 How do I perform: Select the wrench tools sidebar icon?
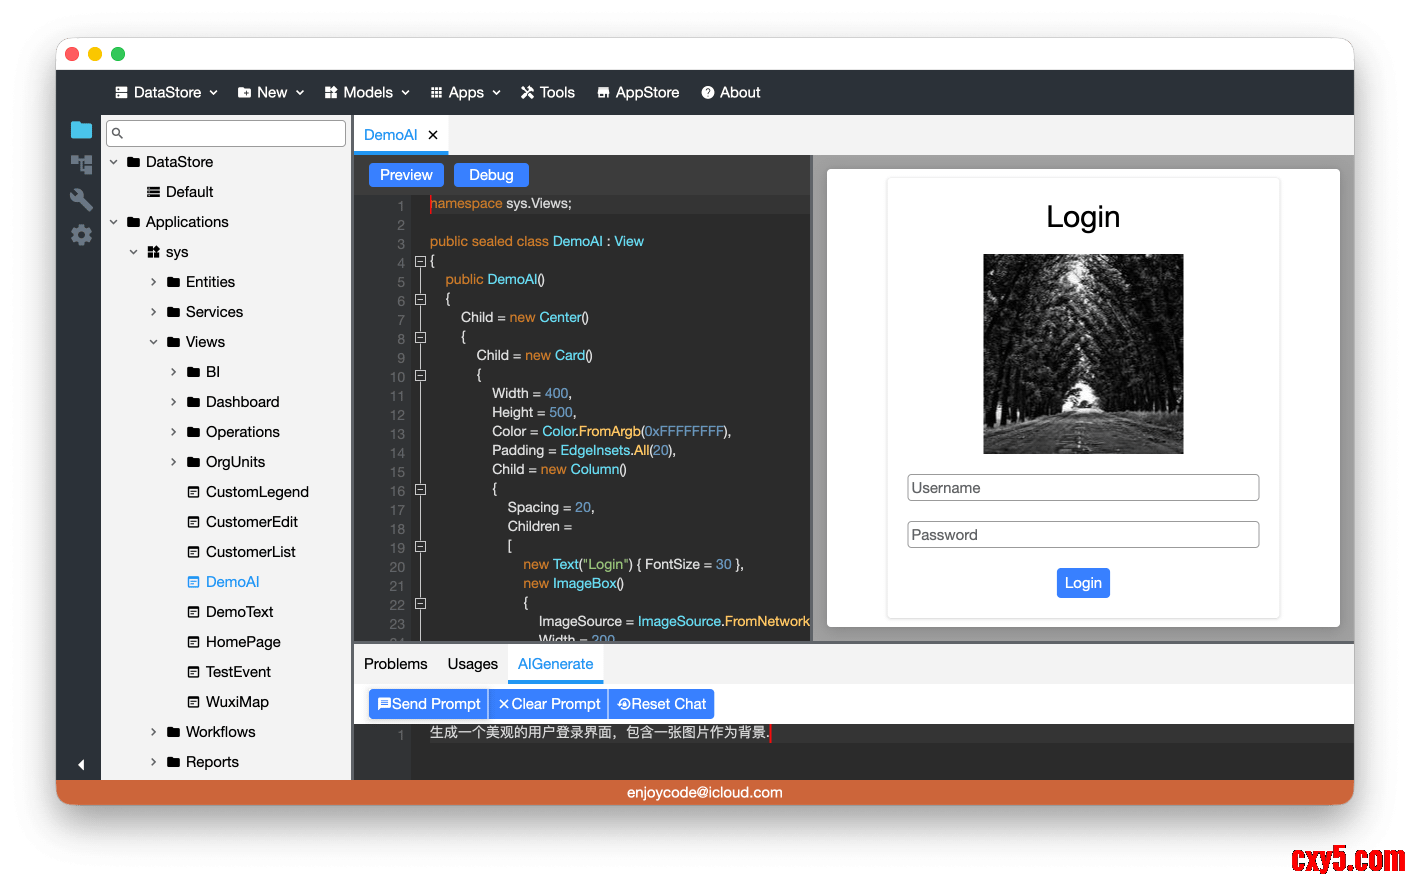click(81, 199)
